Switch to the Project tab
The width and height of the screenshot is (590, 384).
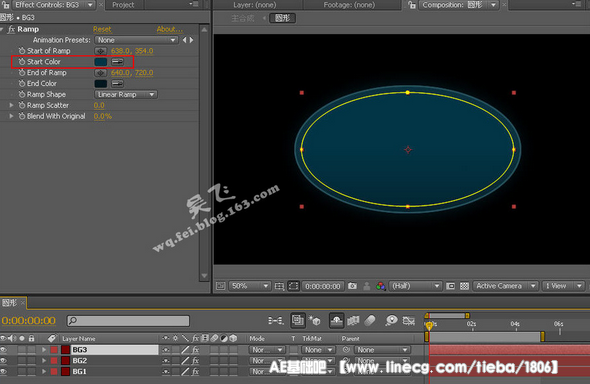(123, 5)
